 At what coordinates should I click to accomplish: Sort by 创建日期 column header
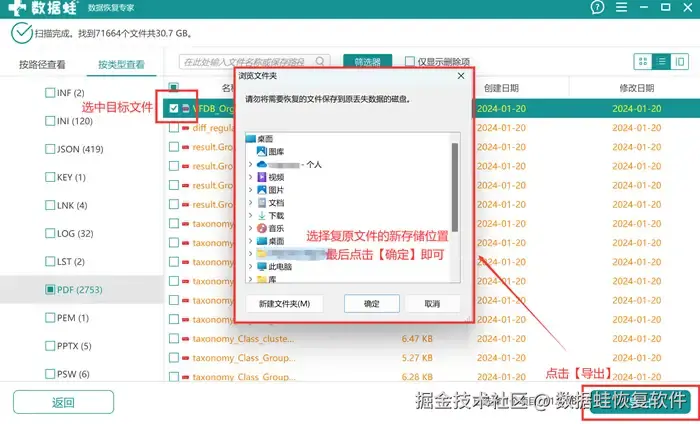(x=501, y=88)
